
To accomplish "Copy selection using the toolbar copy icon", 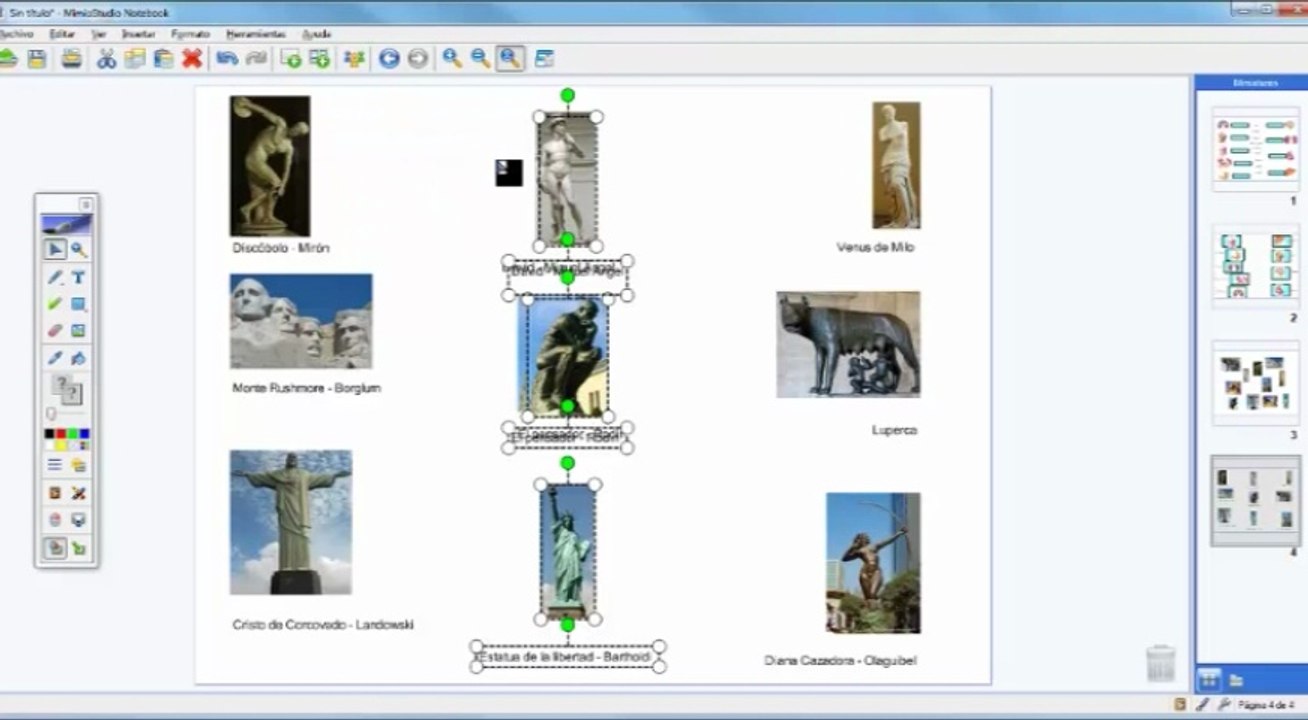I will (x=135, y=59).
